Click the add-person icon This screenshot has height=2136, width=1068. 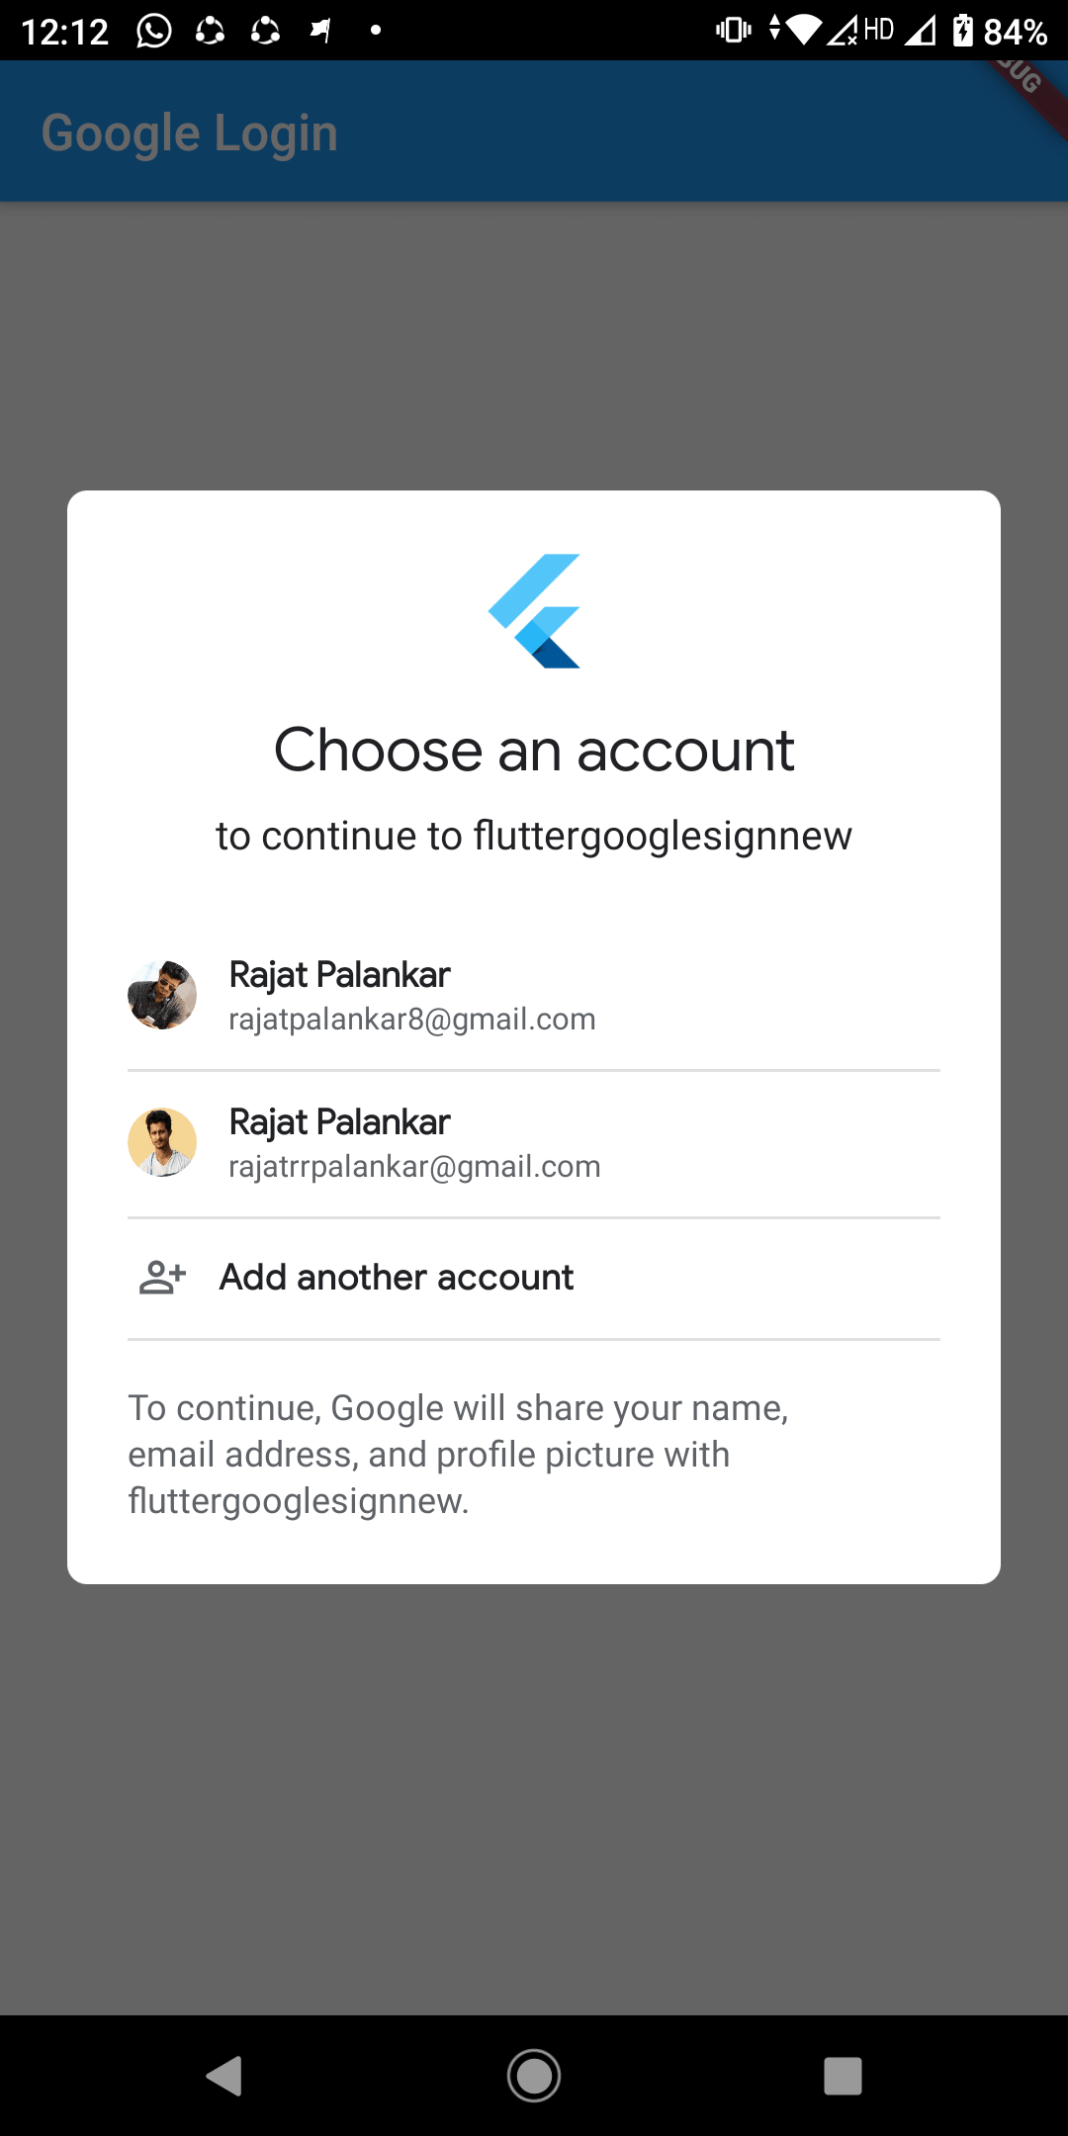(162, 1277)
